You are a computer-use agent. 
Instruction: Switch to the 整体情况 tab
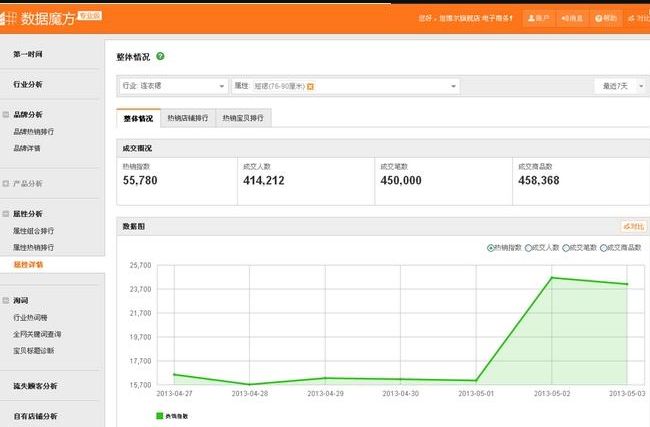tap(138, 118)
